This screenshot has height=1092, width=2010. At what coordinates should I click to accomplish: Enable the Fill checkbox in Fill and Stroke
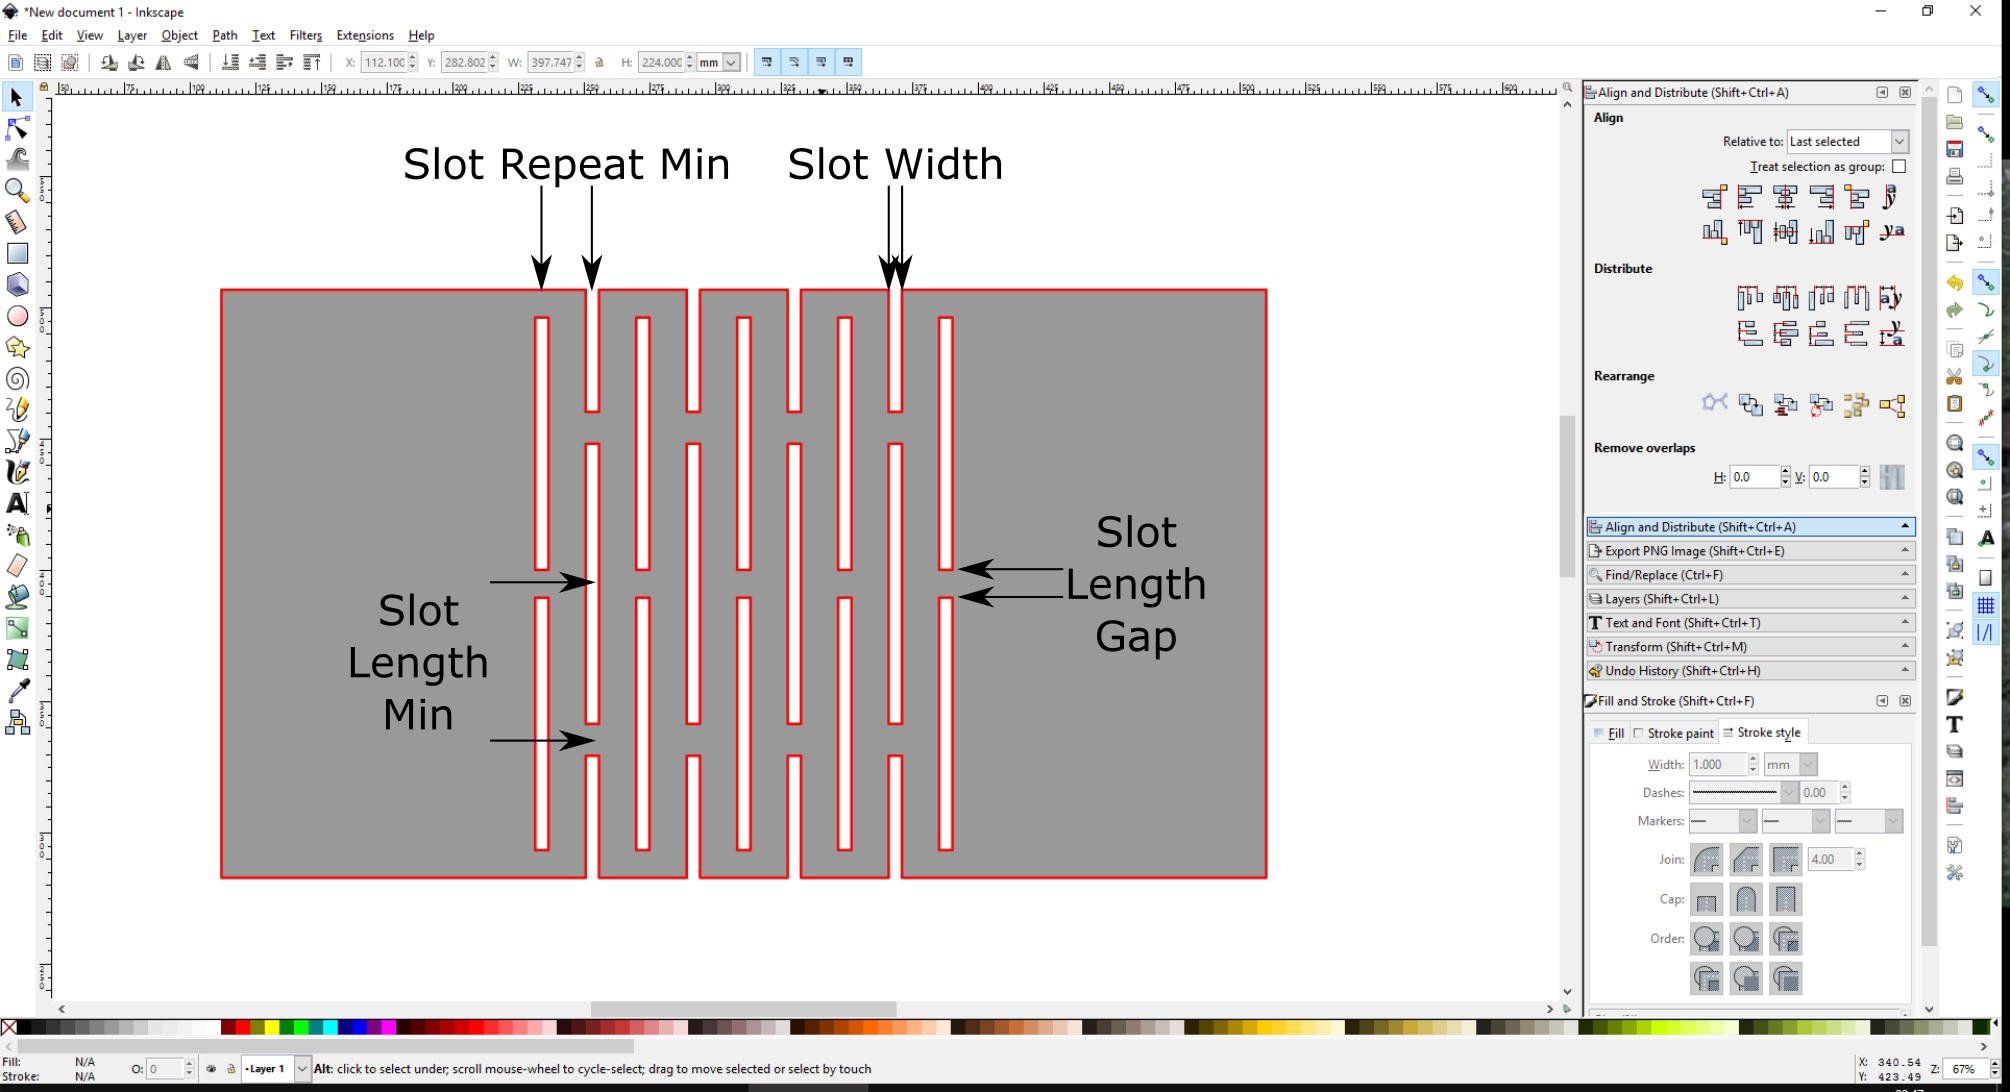(1605, 732)
